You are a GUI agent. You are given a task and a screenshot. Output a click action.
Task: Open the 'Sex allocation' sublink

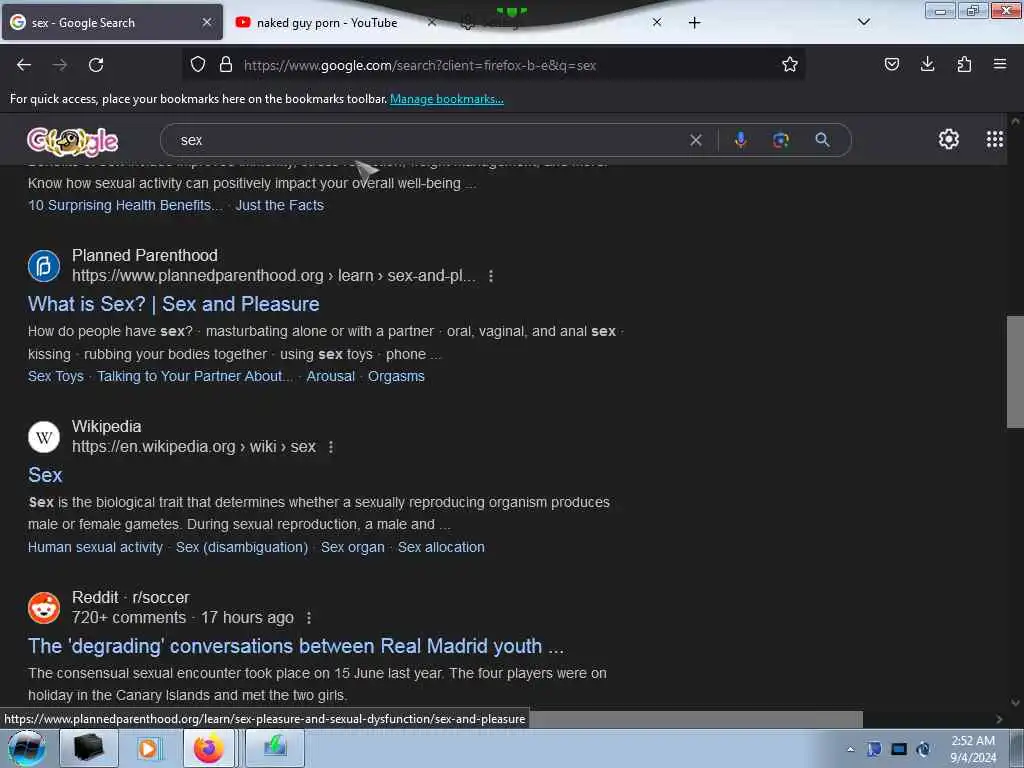click(441, 547)
